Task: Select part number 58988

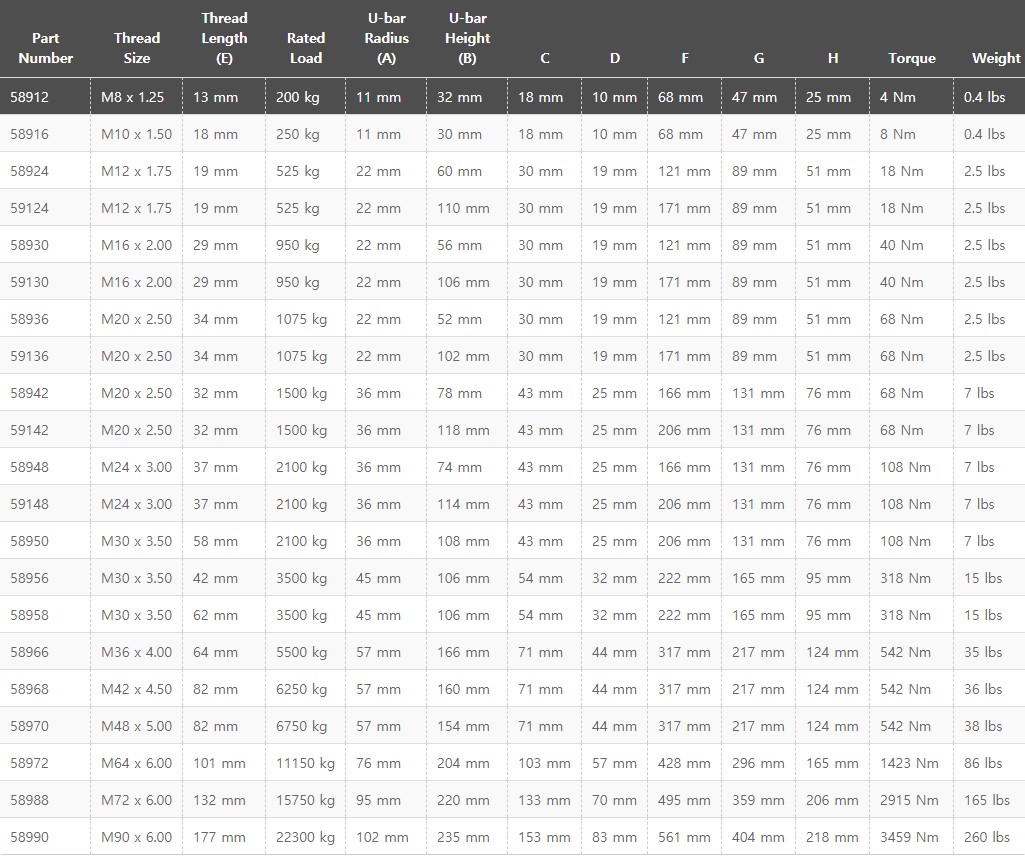Action: [29, 800]
